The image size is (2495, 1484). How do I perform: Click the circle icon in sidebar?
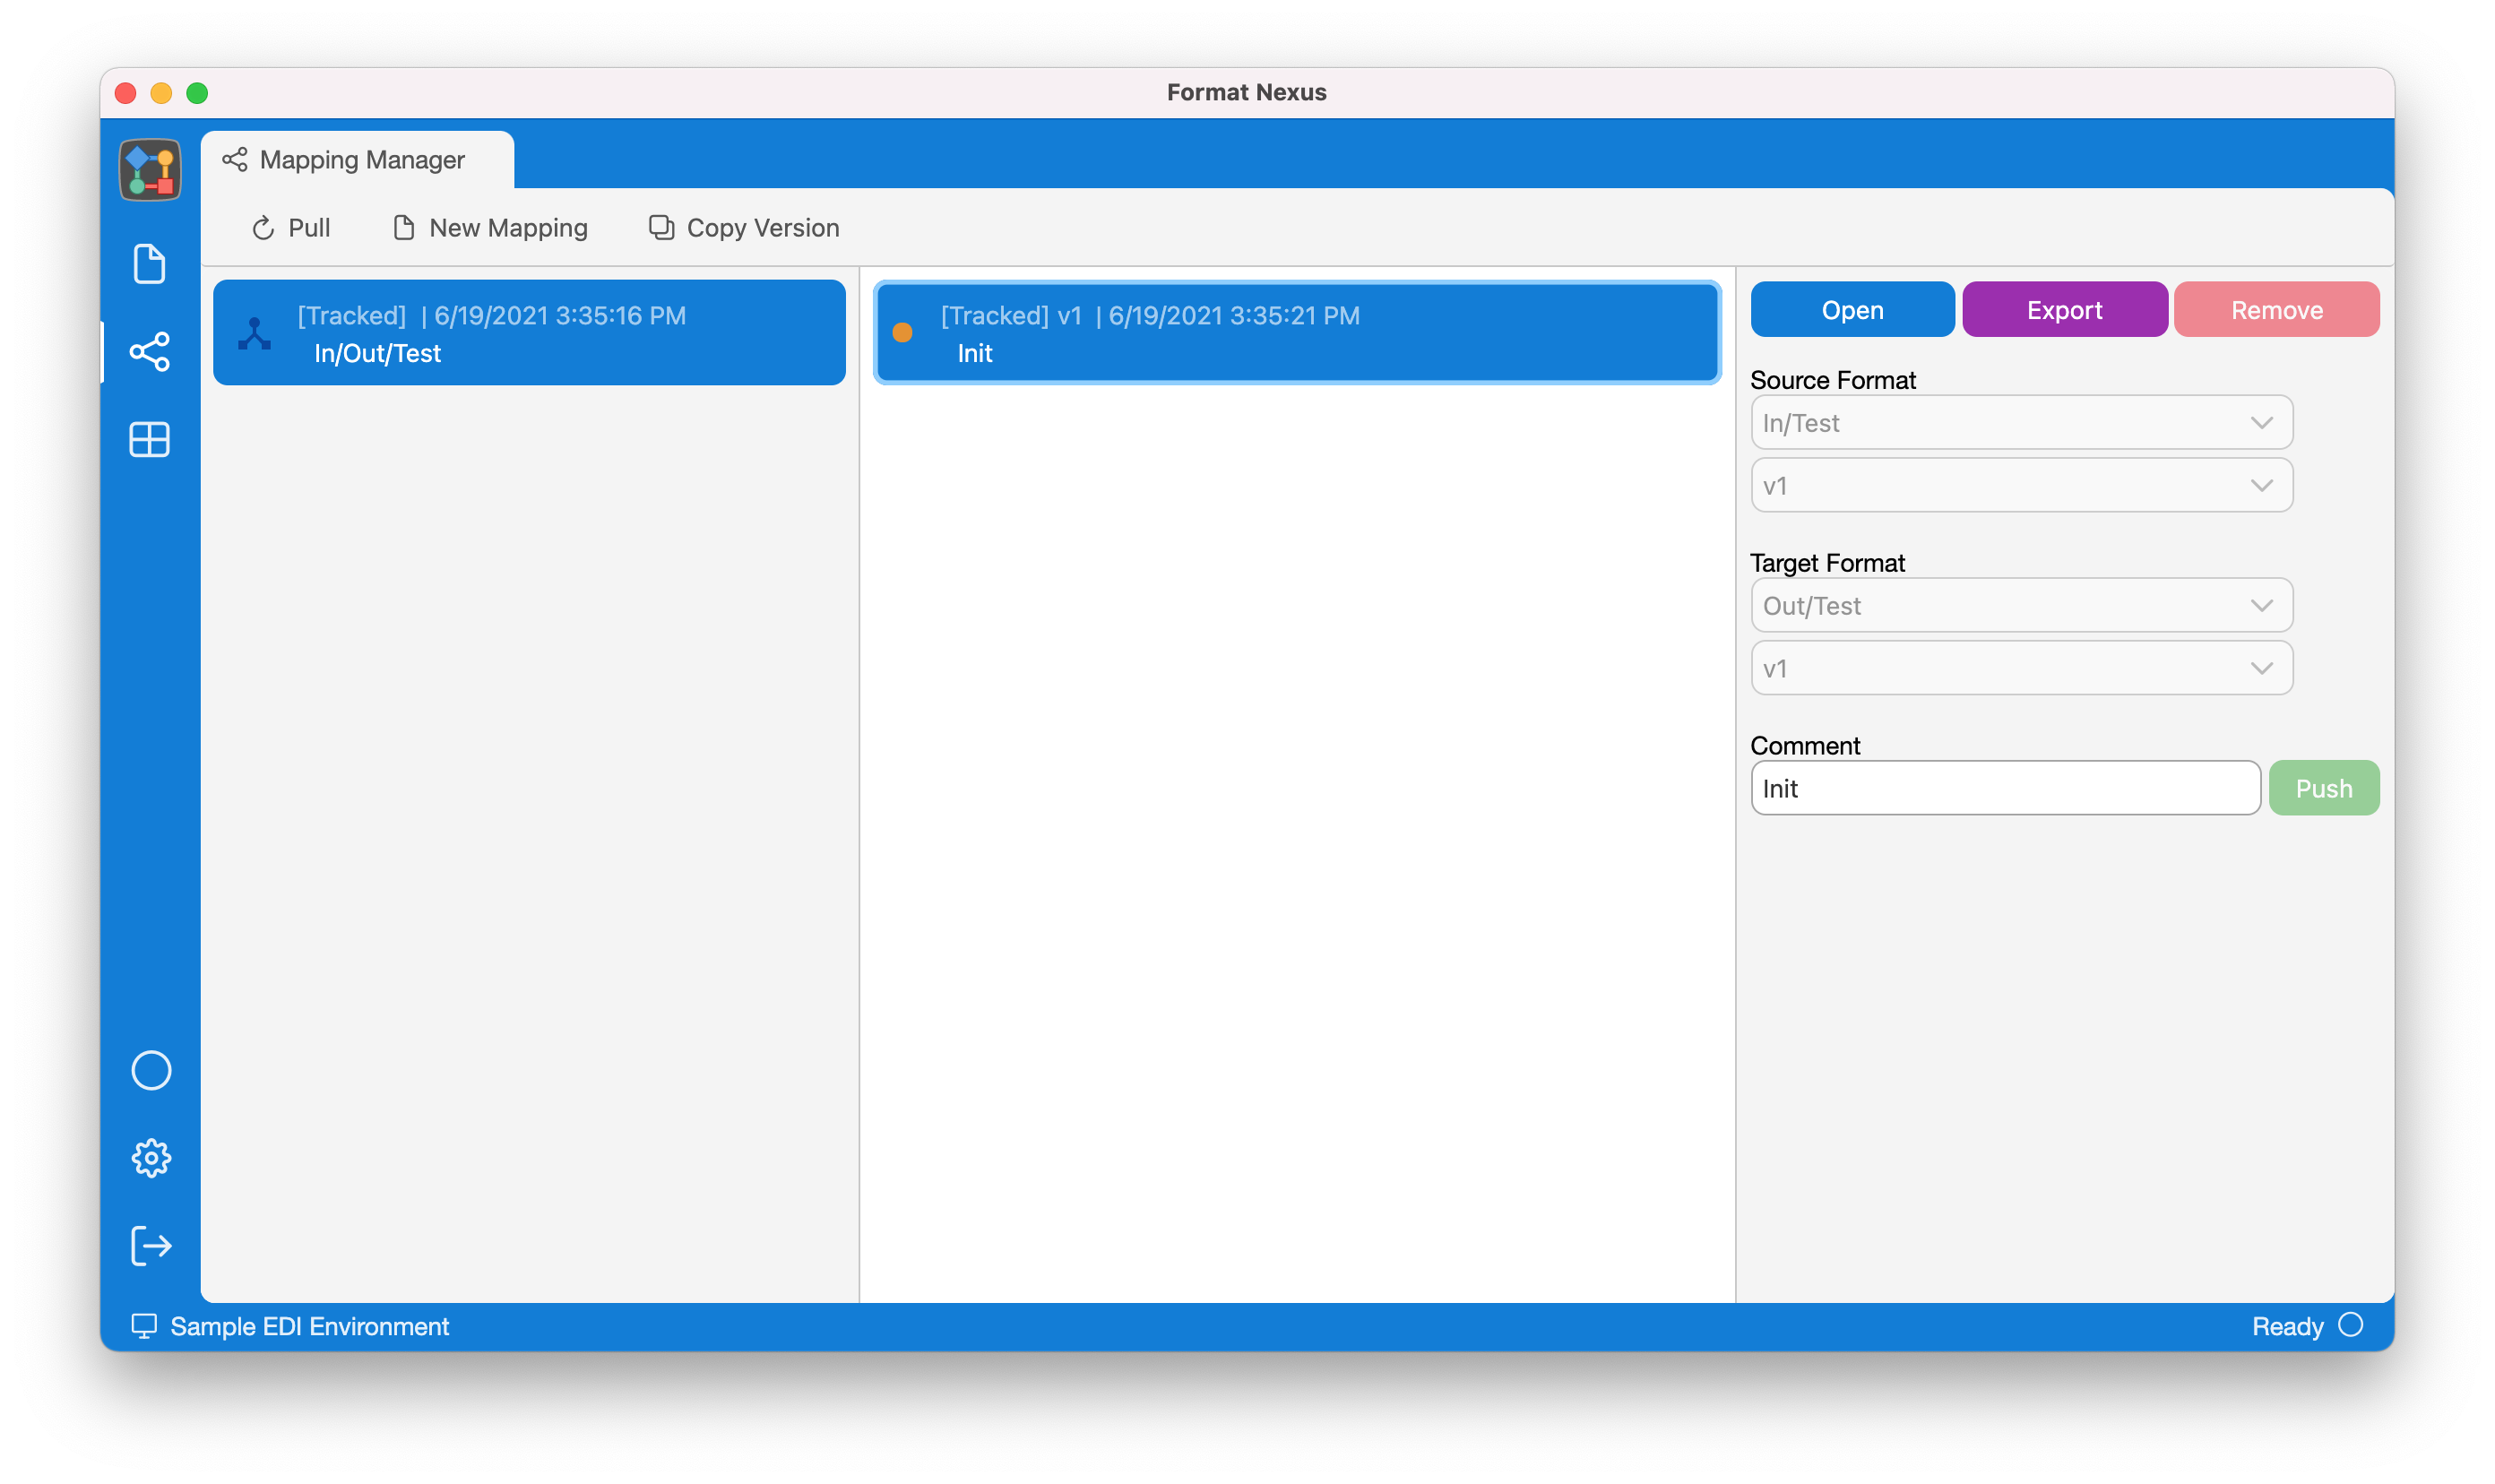(151, 1070)
